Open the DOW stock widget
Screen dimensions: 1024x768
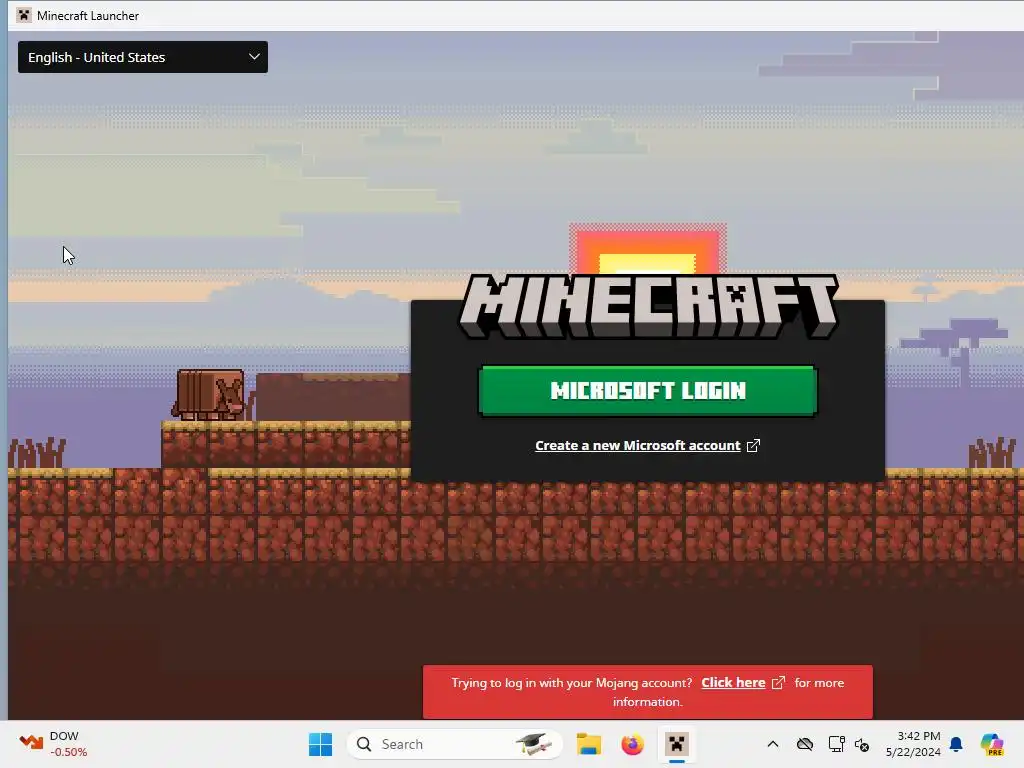[x=54, y=744]
